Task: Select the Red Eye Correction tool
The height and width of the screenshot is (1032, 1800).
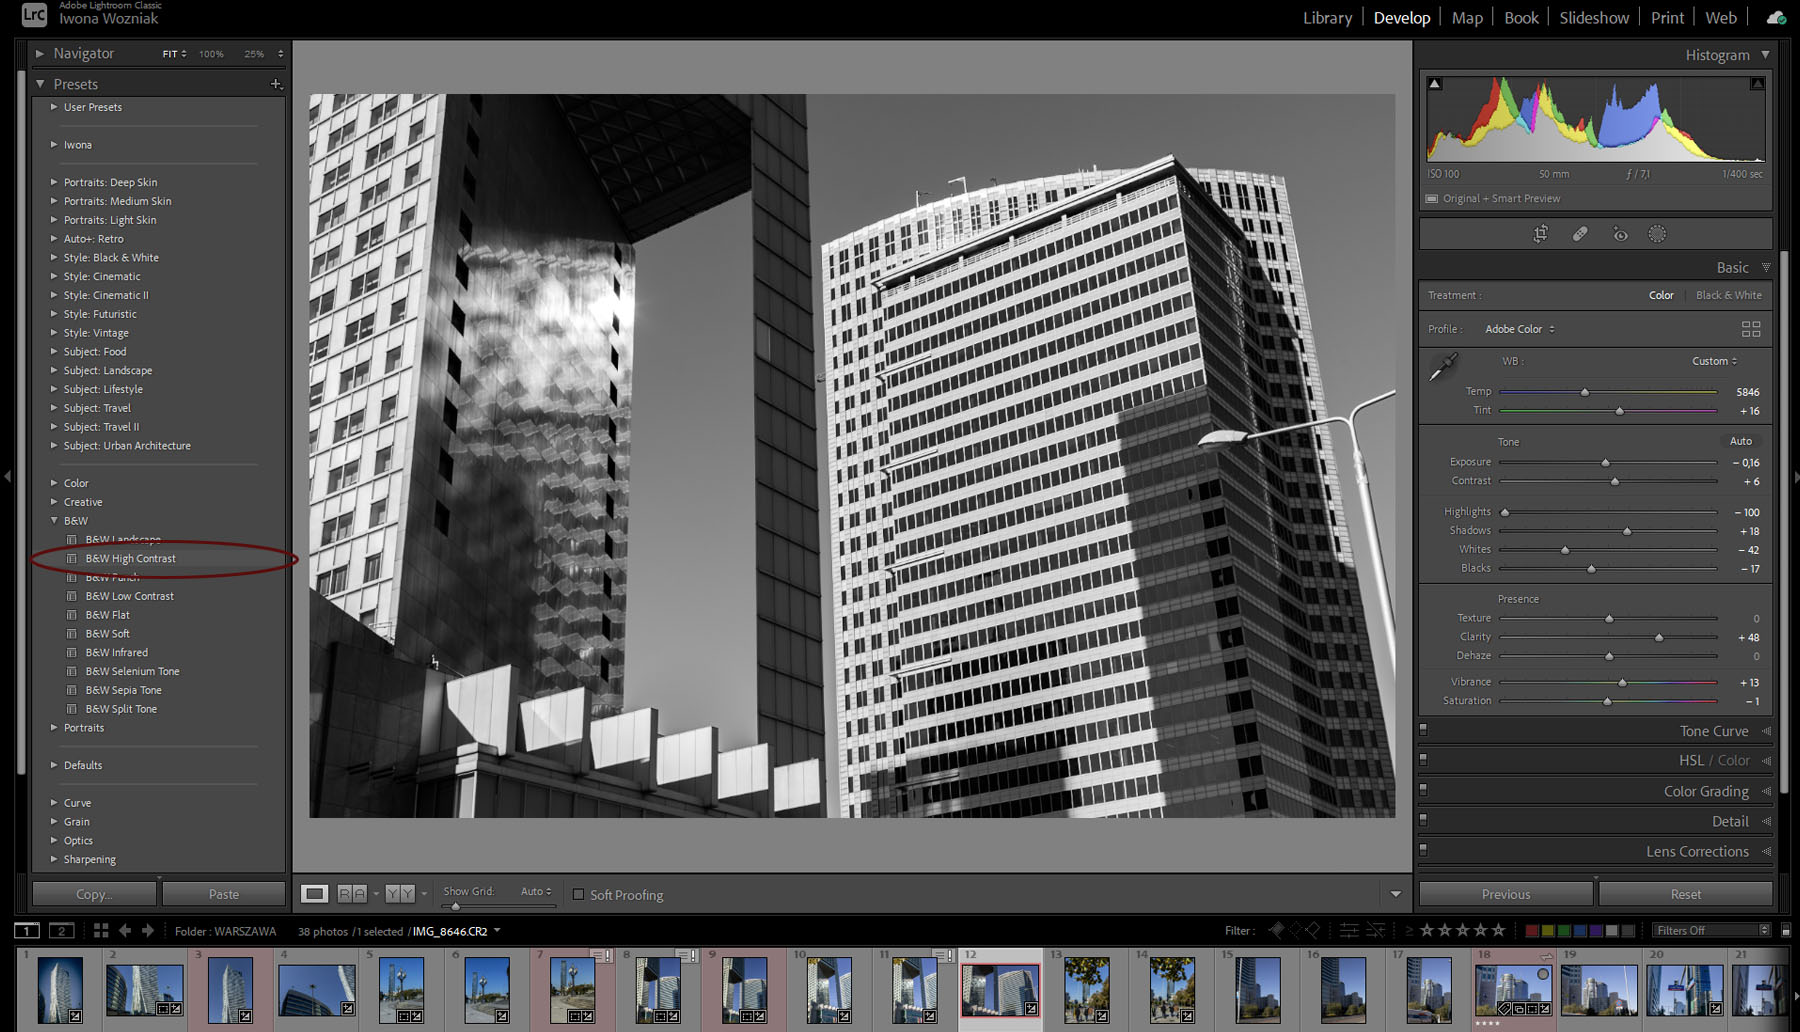Action: point(1620,233)
